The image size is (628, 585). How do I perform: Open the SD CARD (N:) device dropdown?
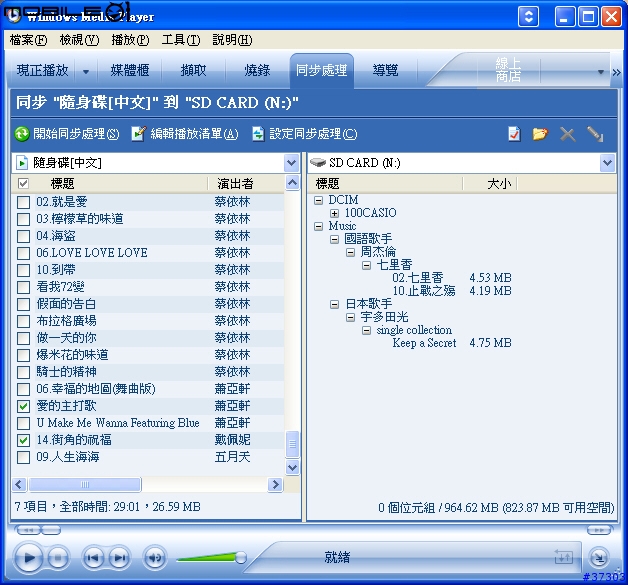[607, 163]
